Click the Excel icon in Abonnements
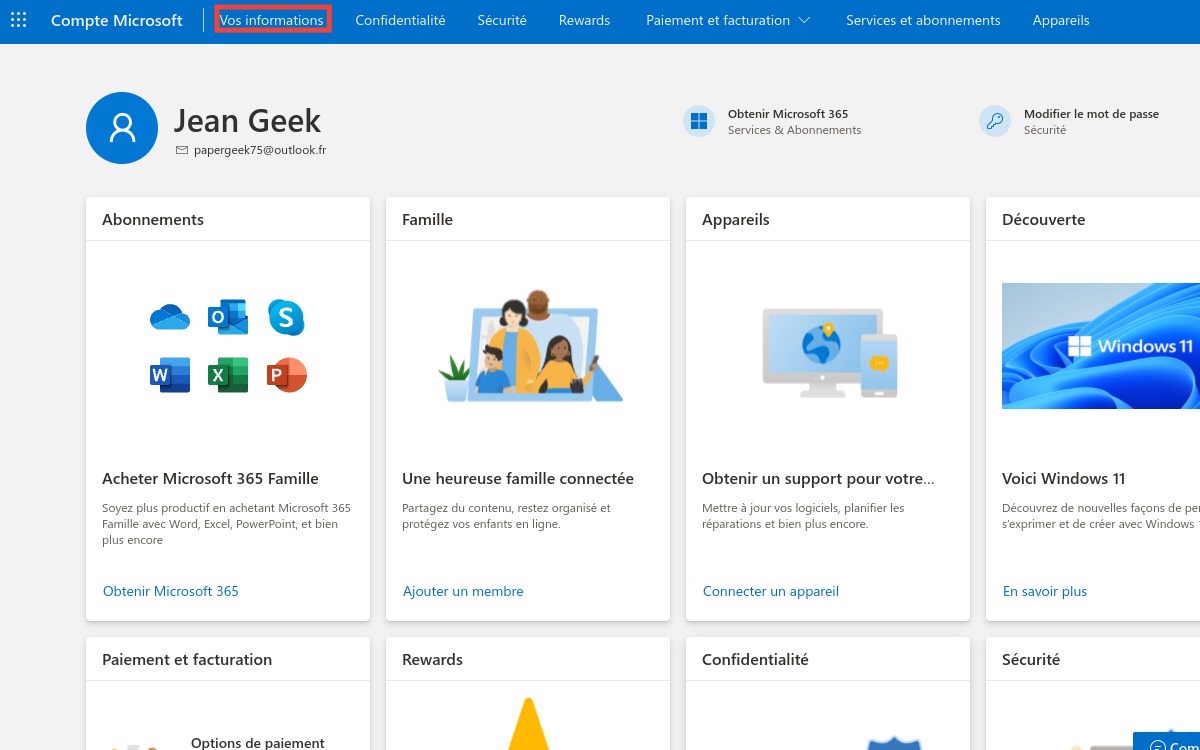 (x=228, y=375)
